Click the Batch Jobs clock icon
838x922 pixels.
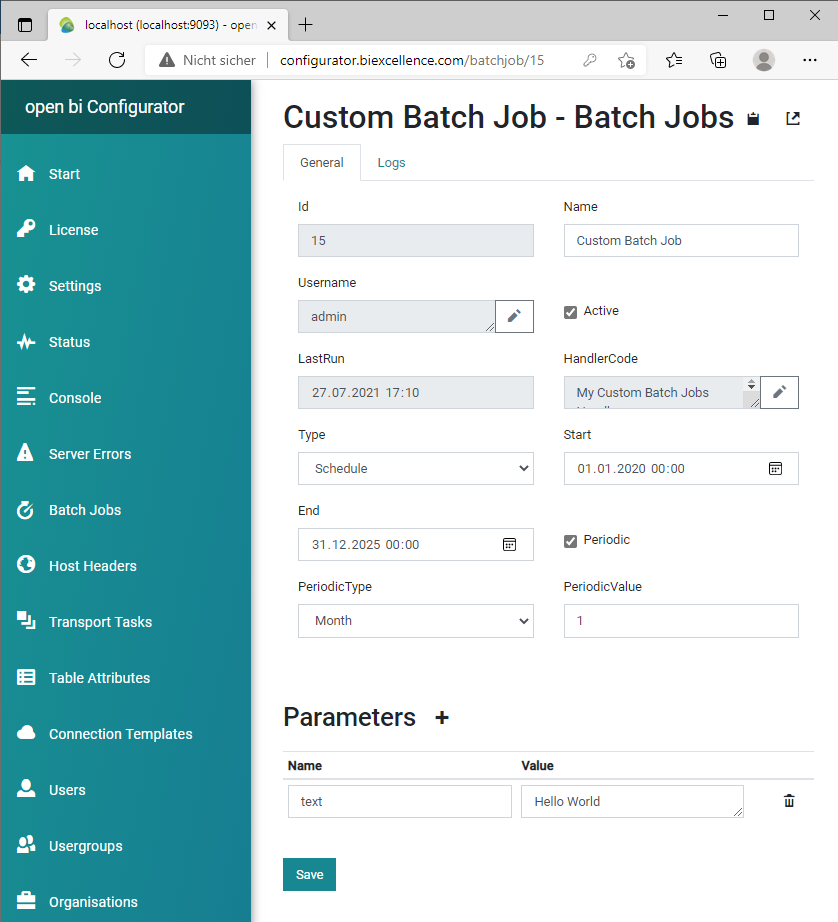26,510
